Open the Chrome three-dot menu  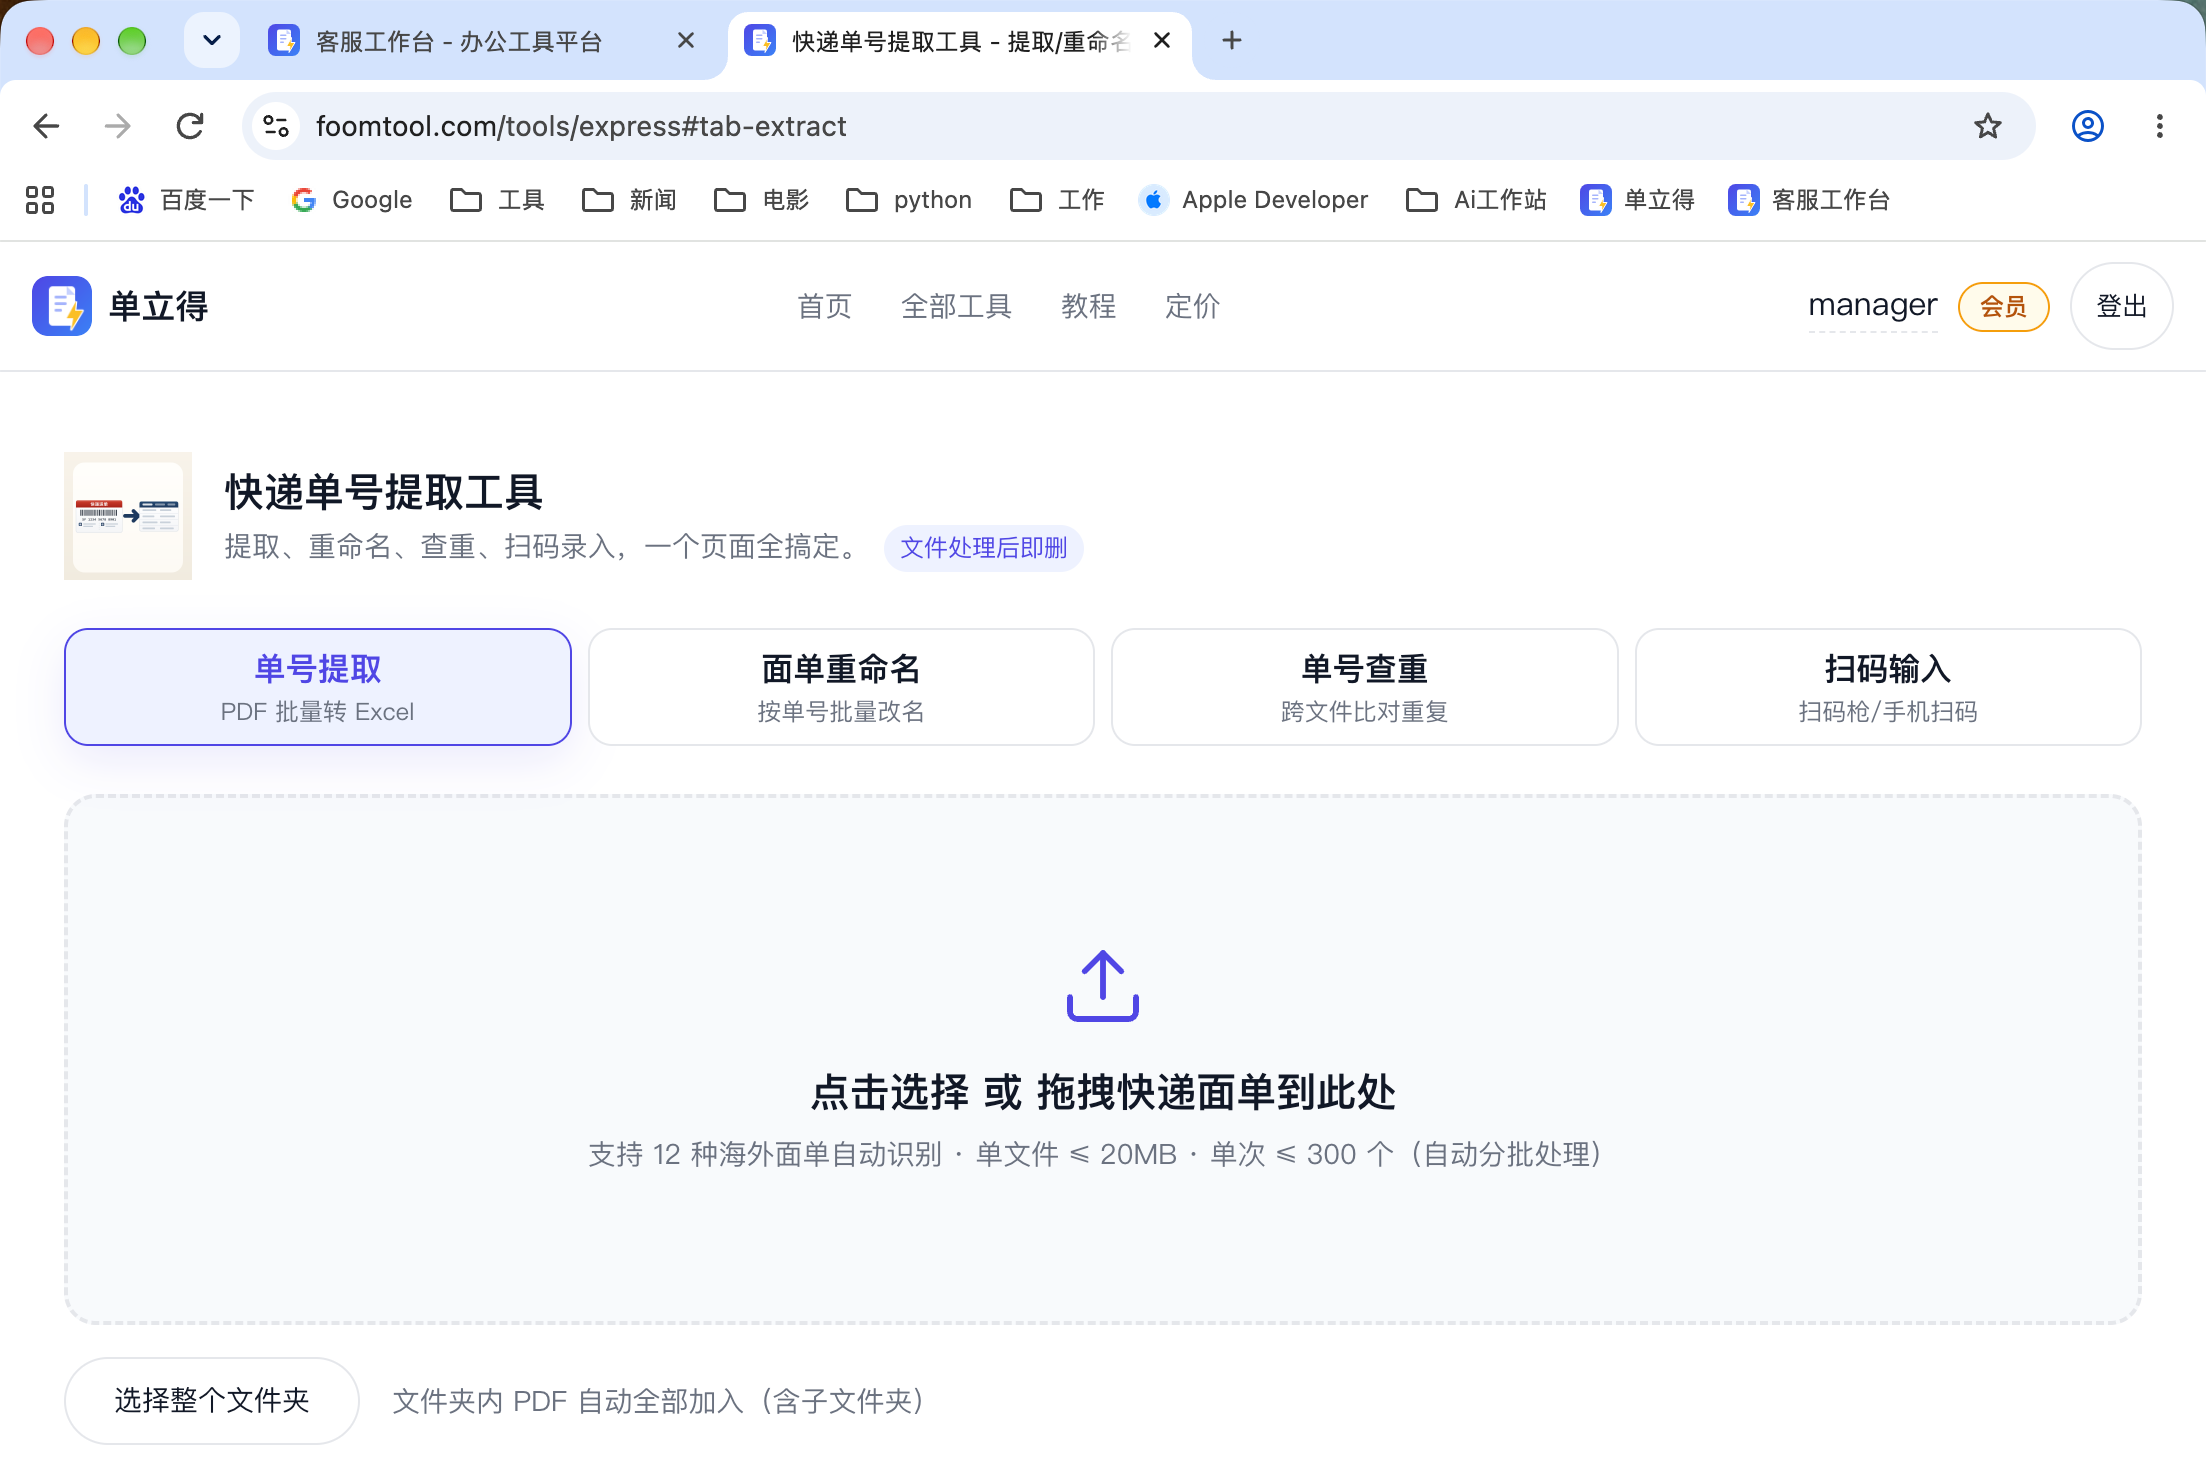click(x=2160, y=126)
